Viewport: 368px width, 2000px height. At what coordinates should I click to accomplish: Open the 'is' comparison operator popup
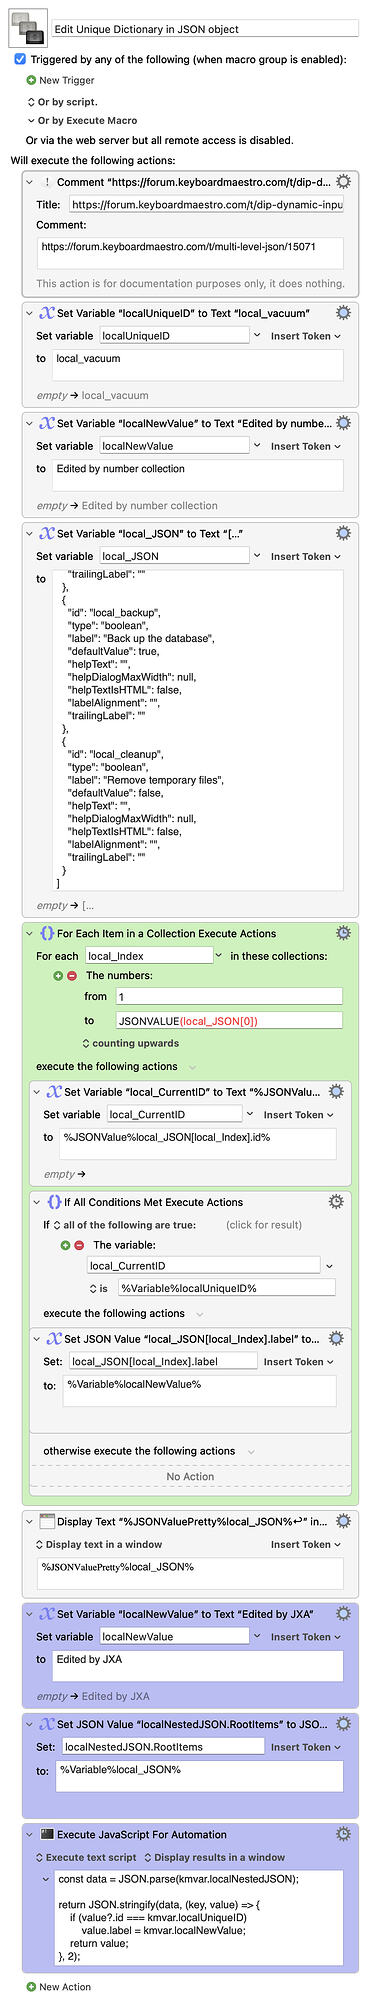(x=98, y=1288)
